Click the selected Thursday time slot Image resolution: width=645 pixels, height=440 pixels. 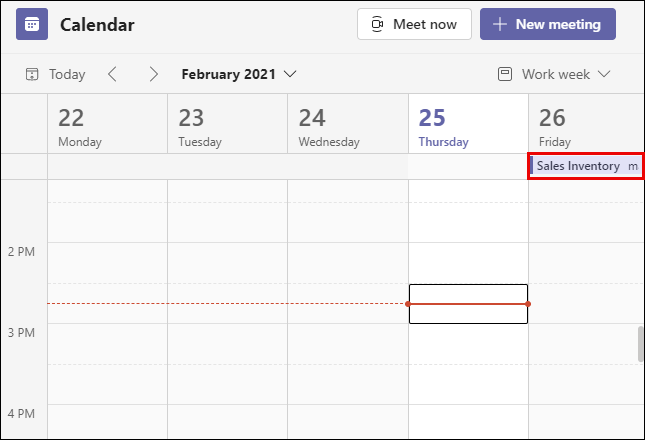point(468,304)
